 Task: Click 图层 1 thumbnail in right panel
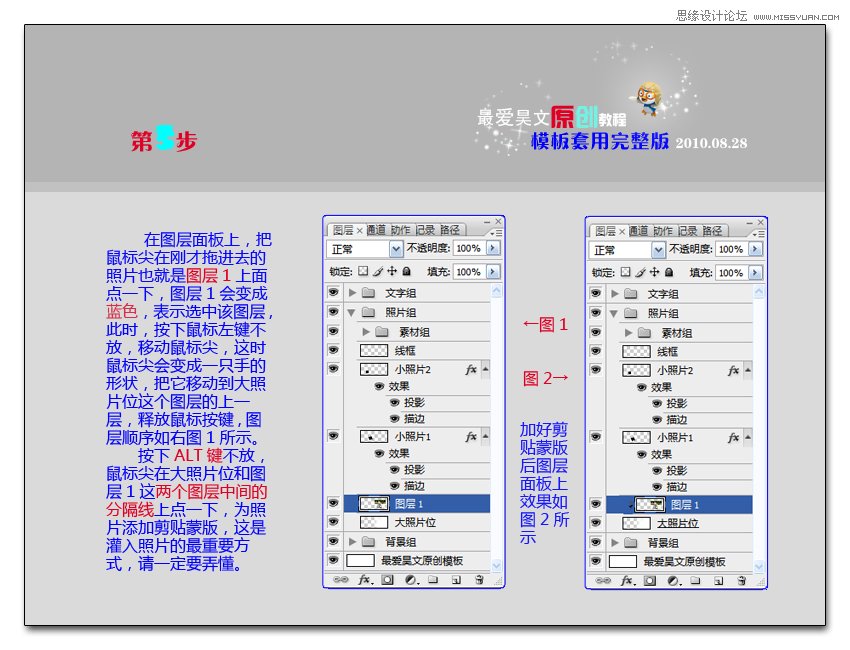650,505
